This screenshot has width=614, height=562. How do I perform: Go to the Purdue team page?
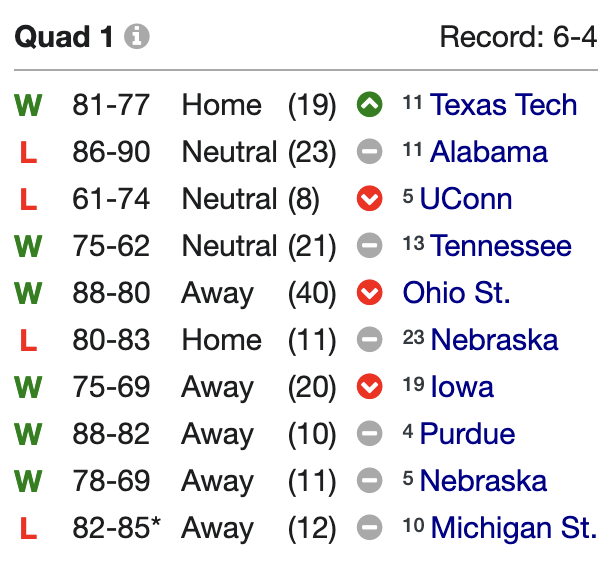coord(467,434)
